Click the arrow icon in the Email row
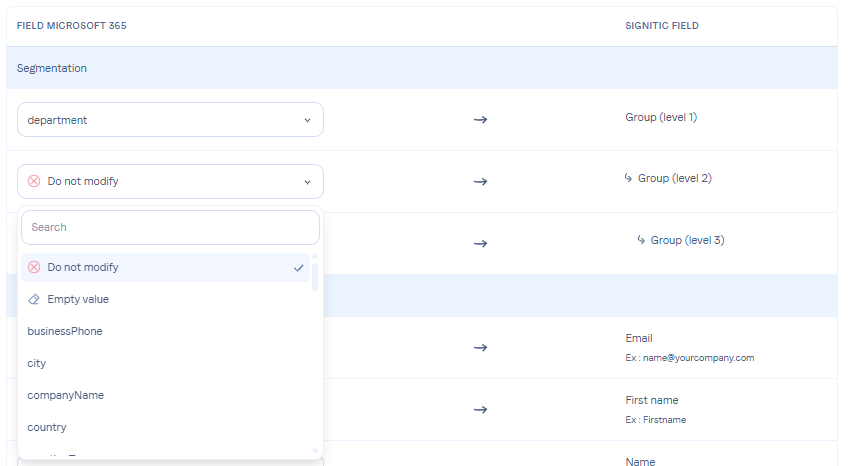 click(x=480, y=347)
